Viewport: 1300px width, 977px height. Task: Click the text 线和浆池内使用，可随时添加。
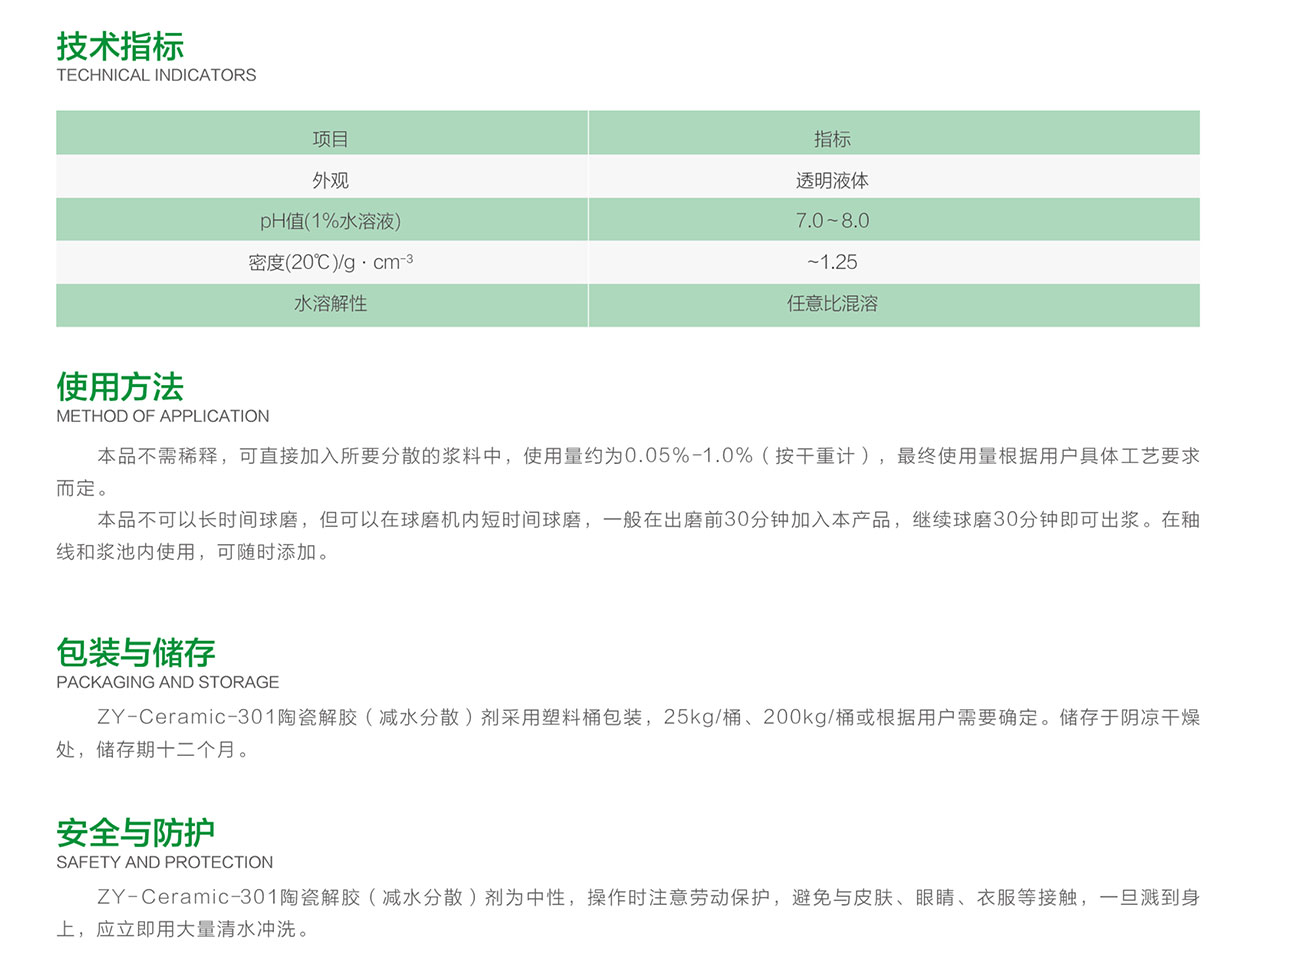click(193, 552)
